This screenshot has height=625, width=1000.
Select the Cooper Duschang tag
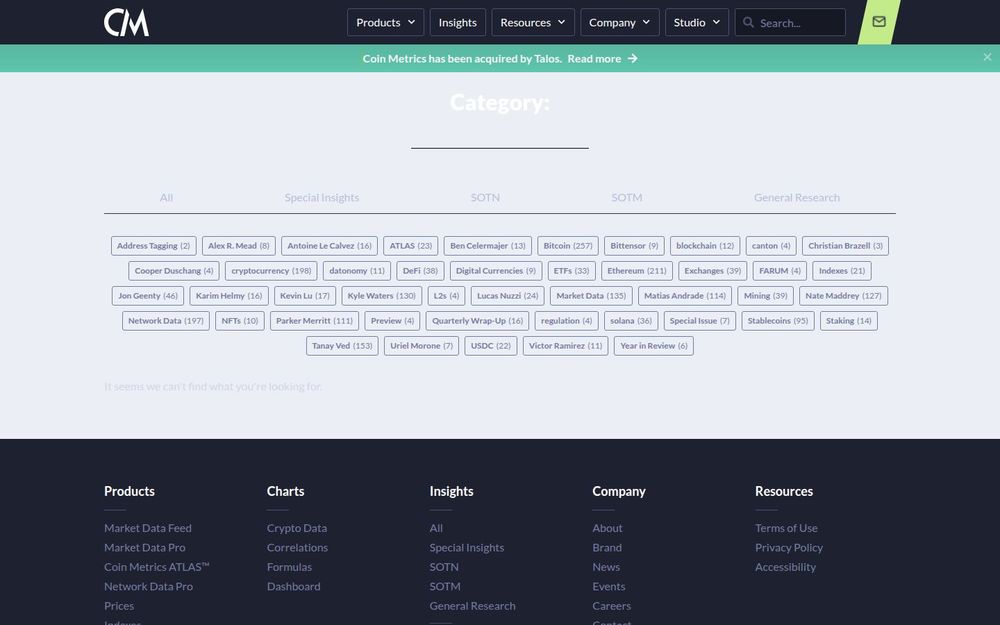(174, 270)
